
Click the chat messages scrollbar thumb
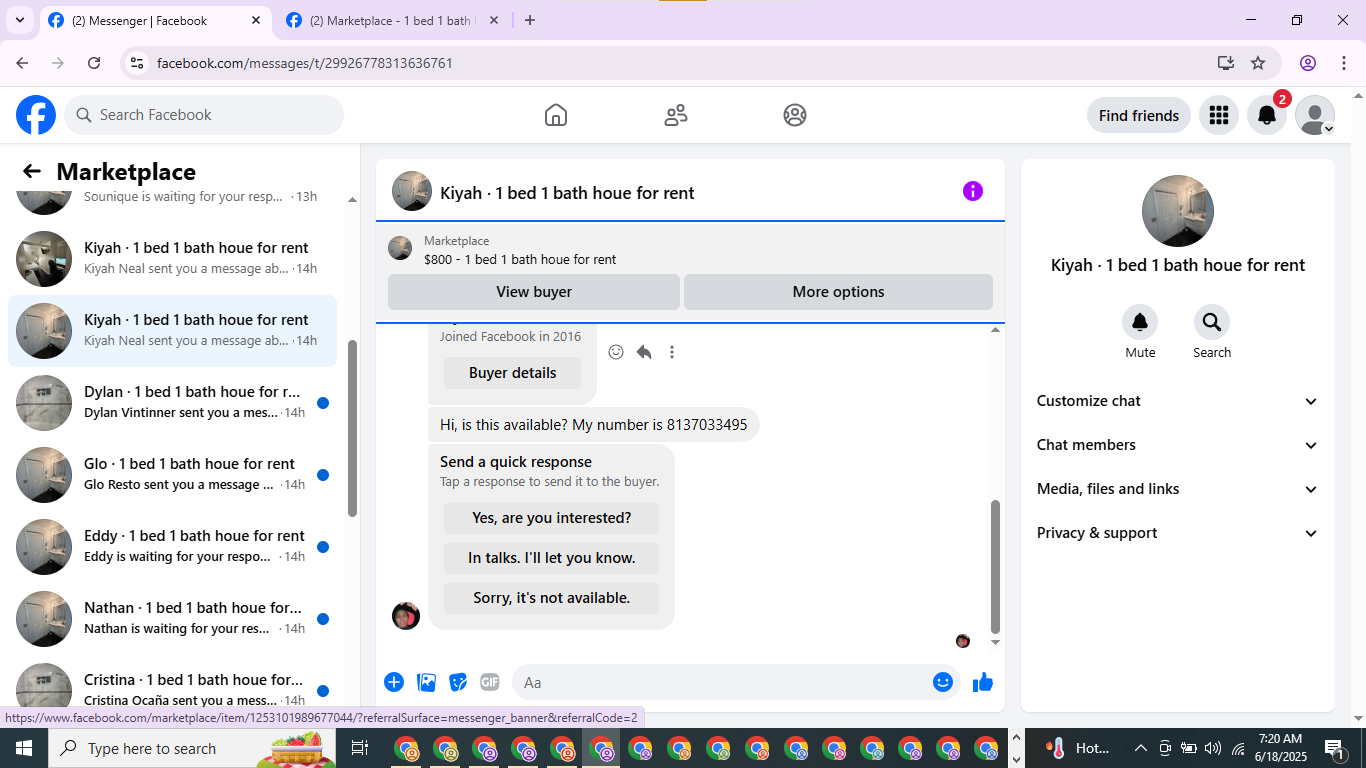pyautogui.click(x=995, y=566)
